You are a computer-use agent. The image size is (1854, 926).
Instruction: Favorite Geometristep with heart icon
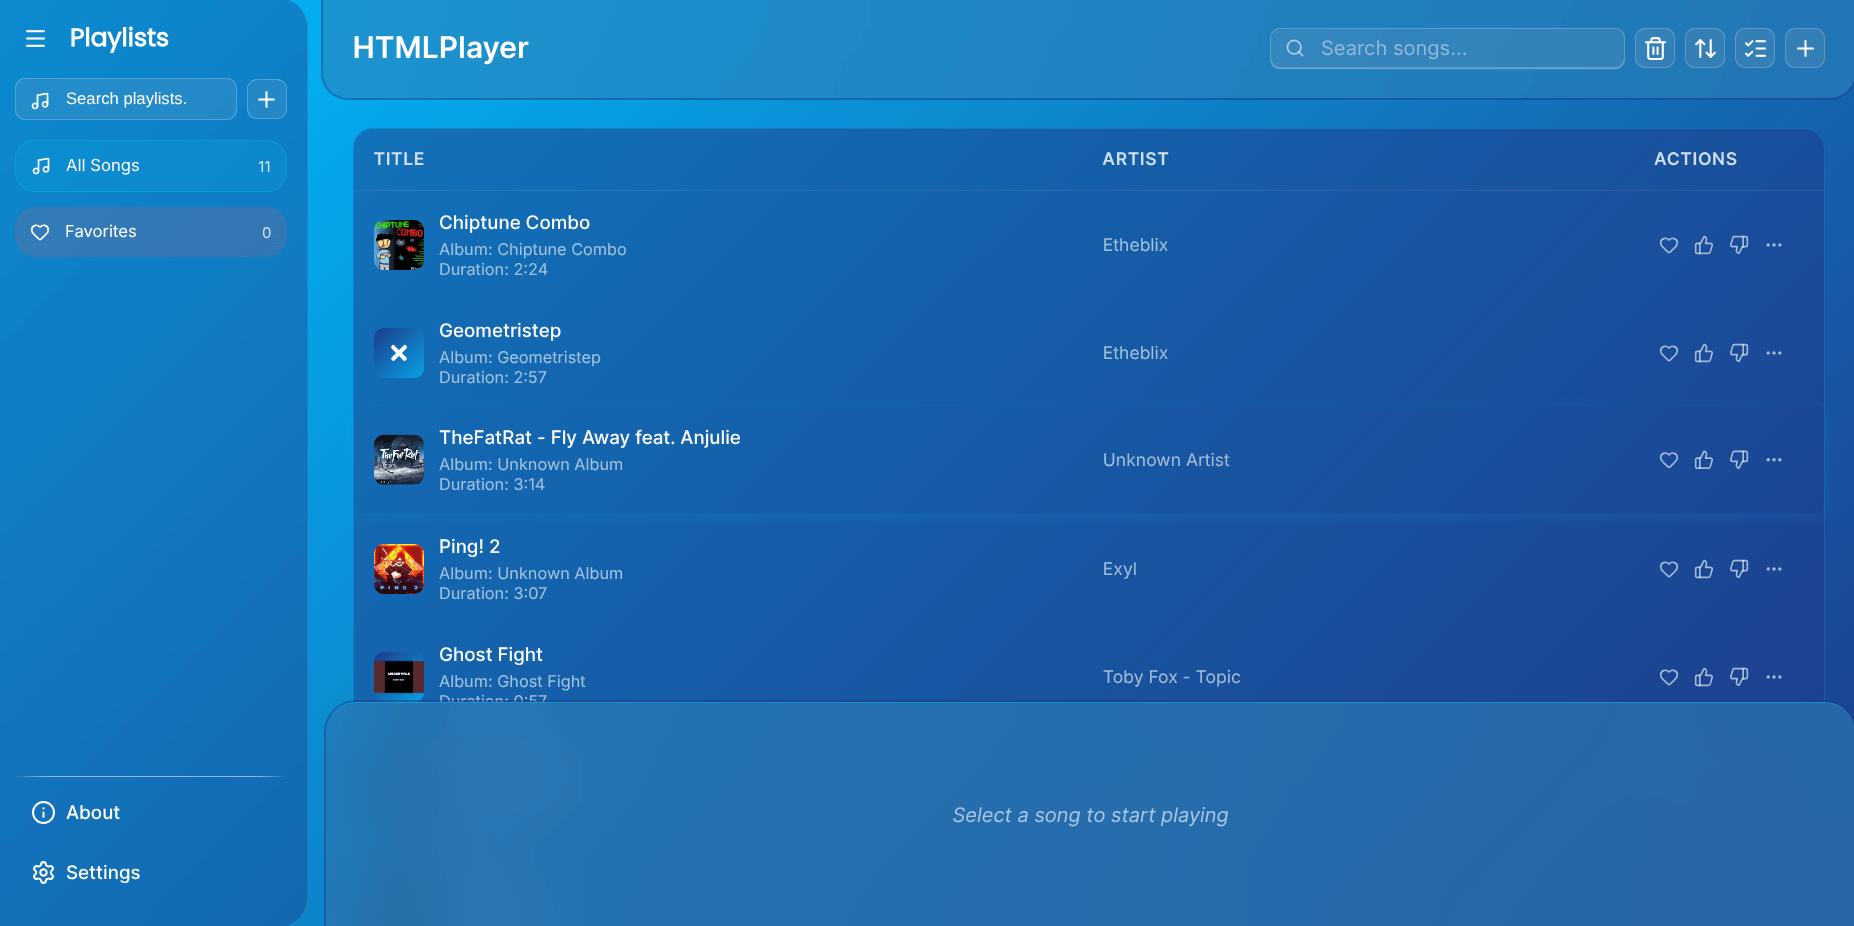point(1669,353)
